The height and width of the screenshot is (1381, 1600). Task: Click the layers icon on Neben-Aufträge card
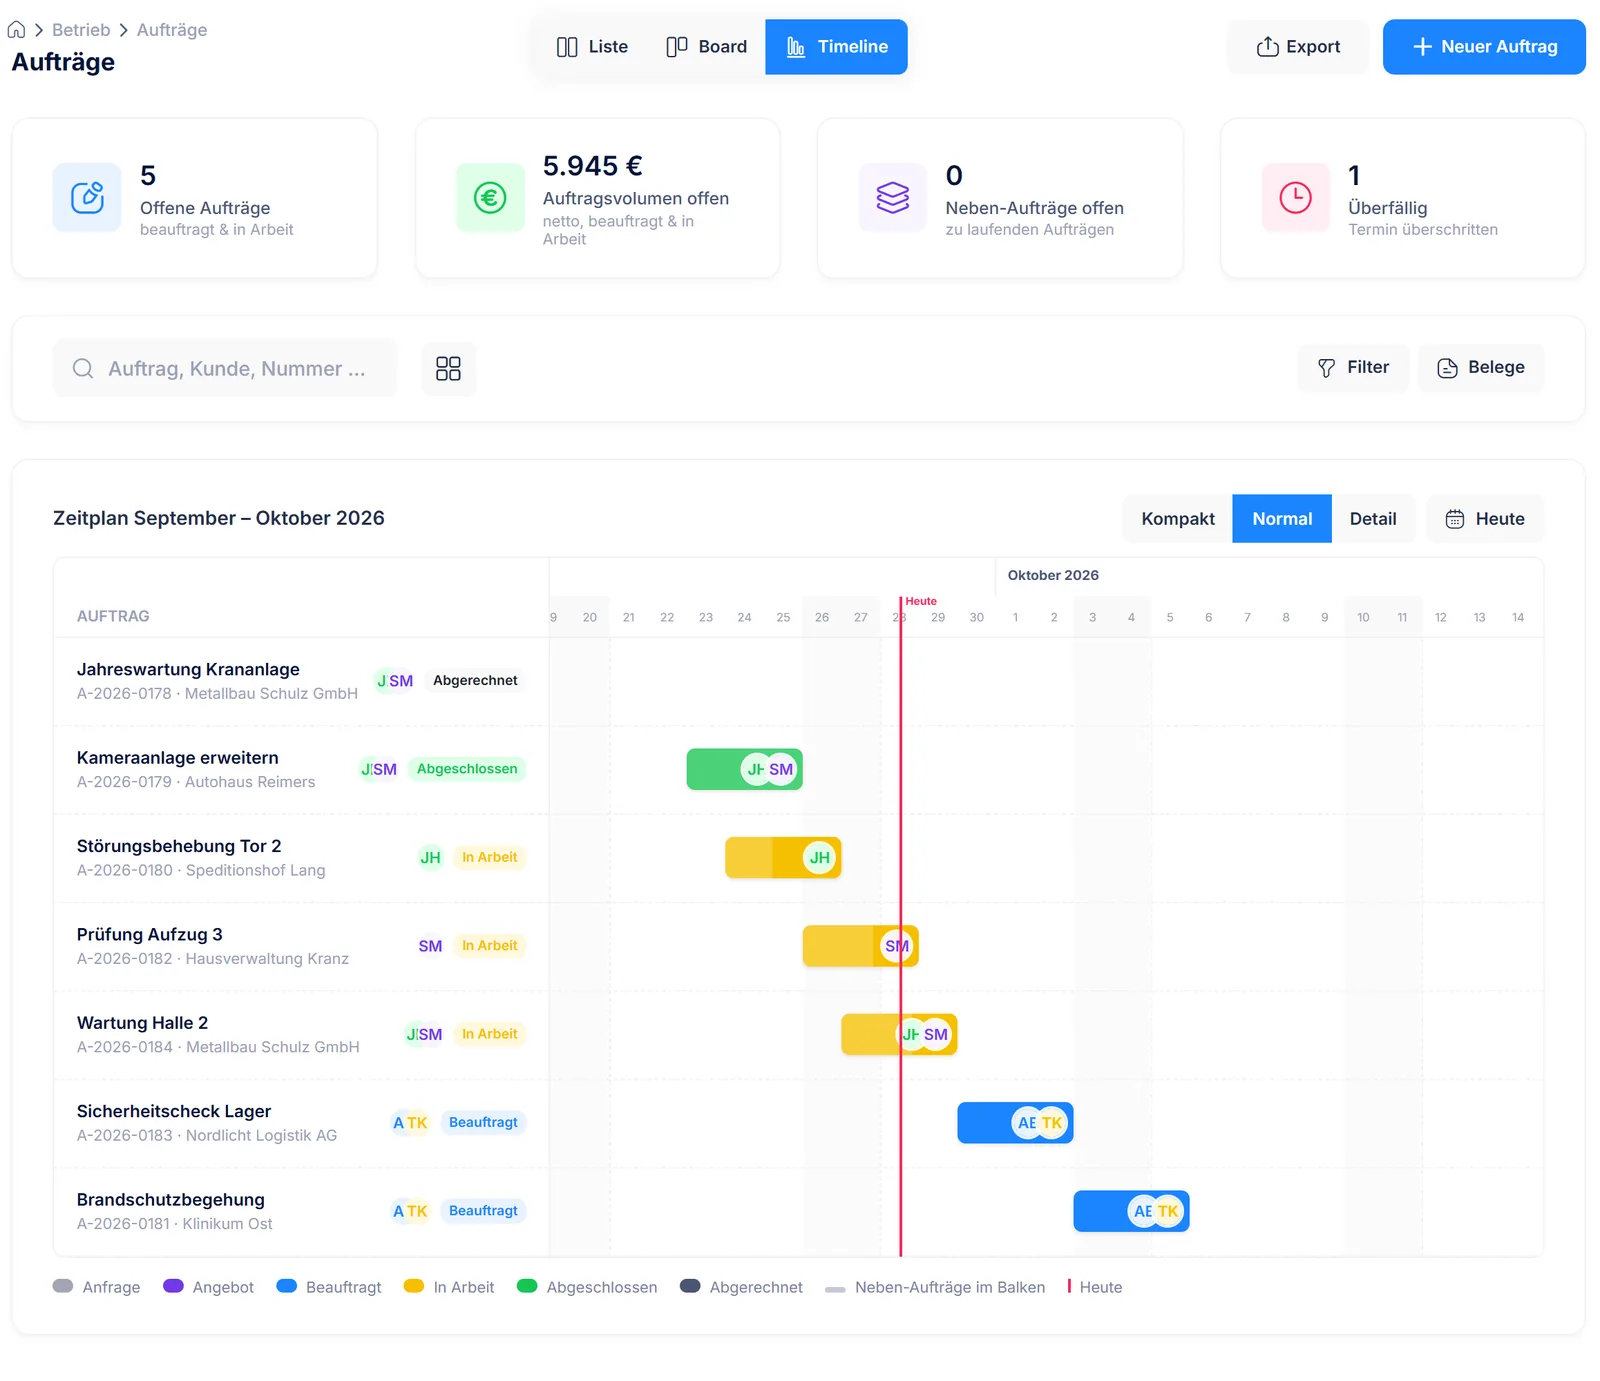pyautogui.click(x=893, y=197)
